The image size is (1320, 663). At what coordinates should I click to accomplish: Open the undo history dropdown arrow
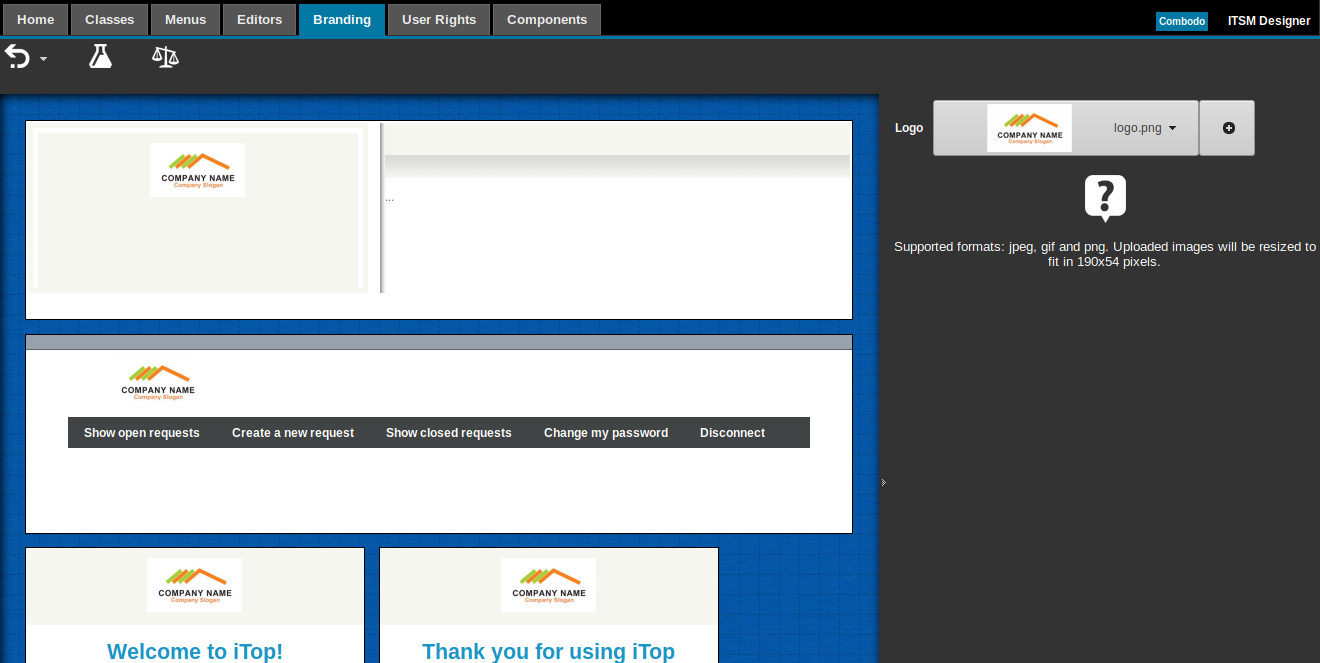[44, 60]
